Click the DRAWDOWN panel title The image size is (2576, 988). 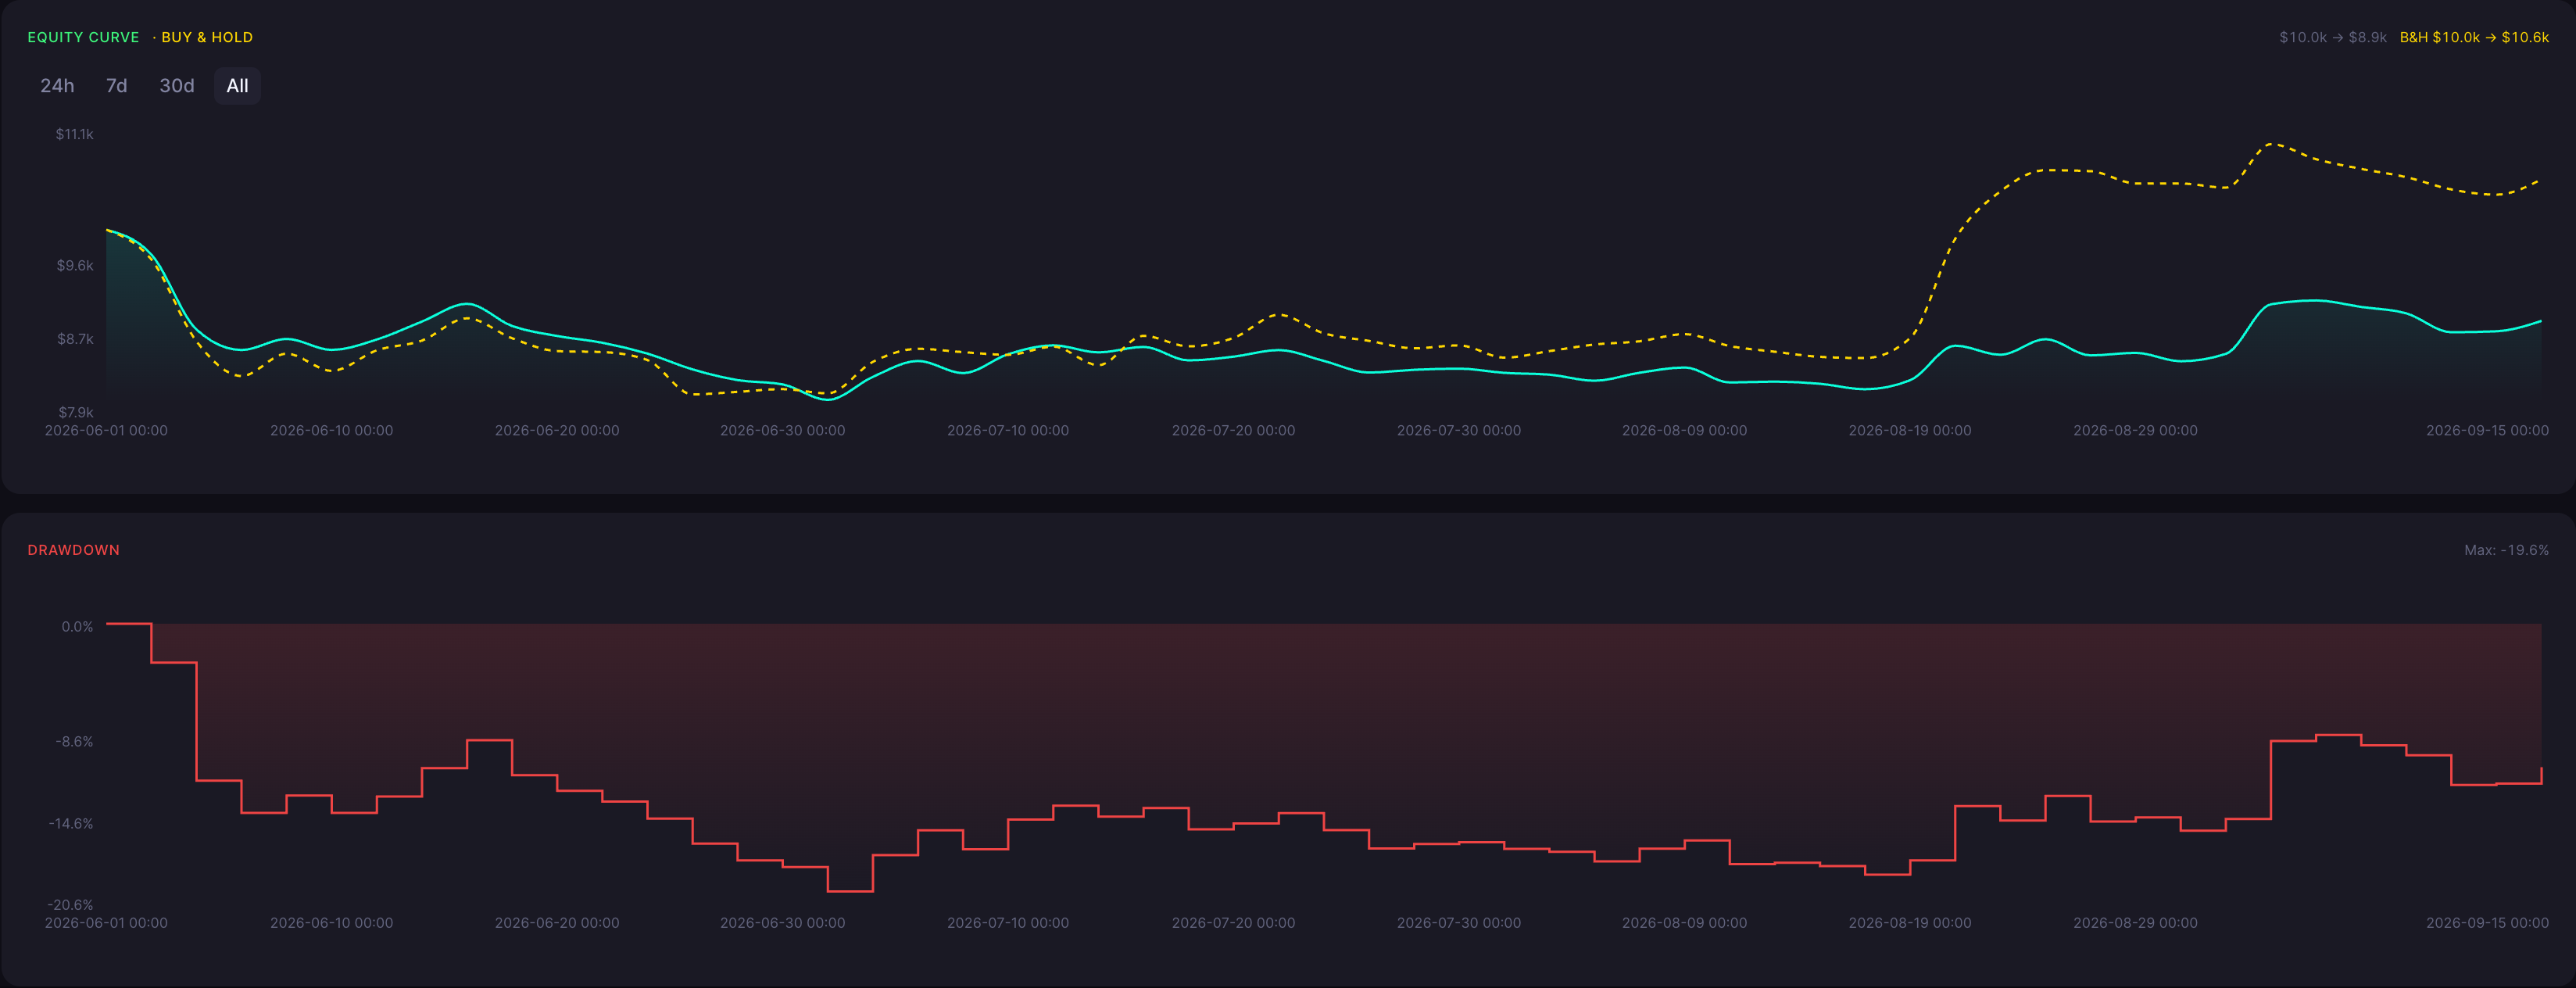tap(73, 550)
